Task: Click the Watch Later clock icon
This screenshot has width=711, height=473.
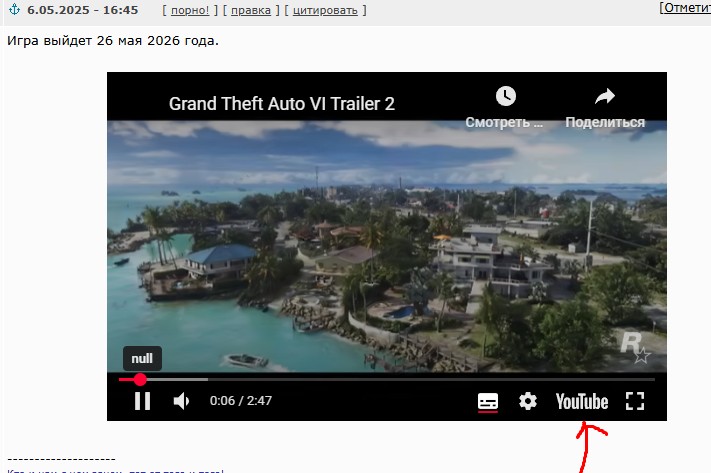Action: point(506,96)
